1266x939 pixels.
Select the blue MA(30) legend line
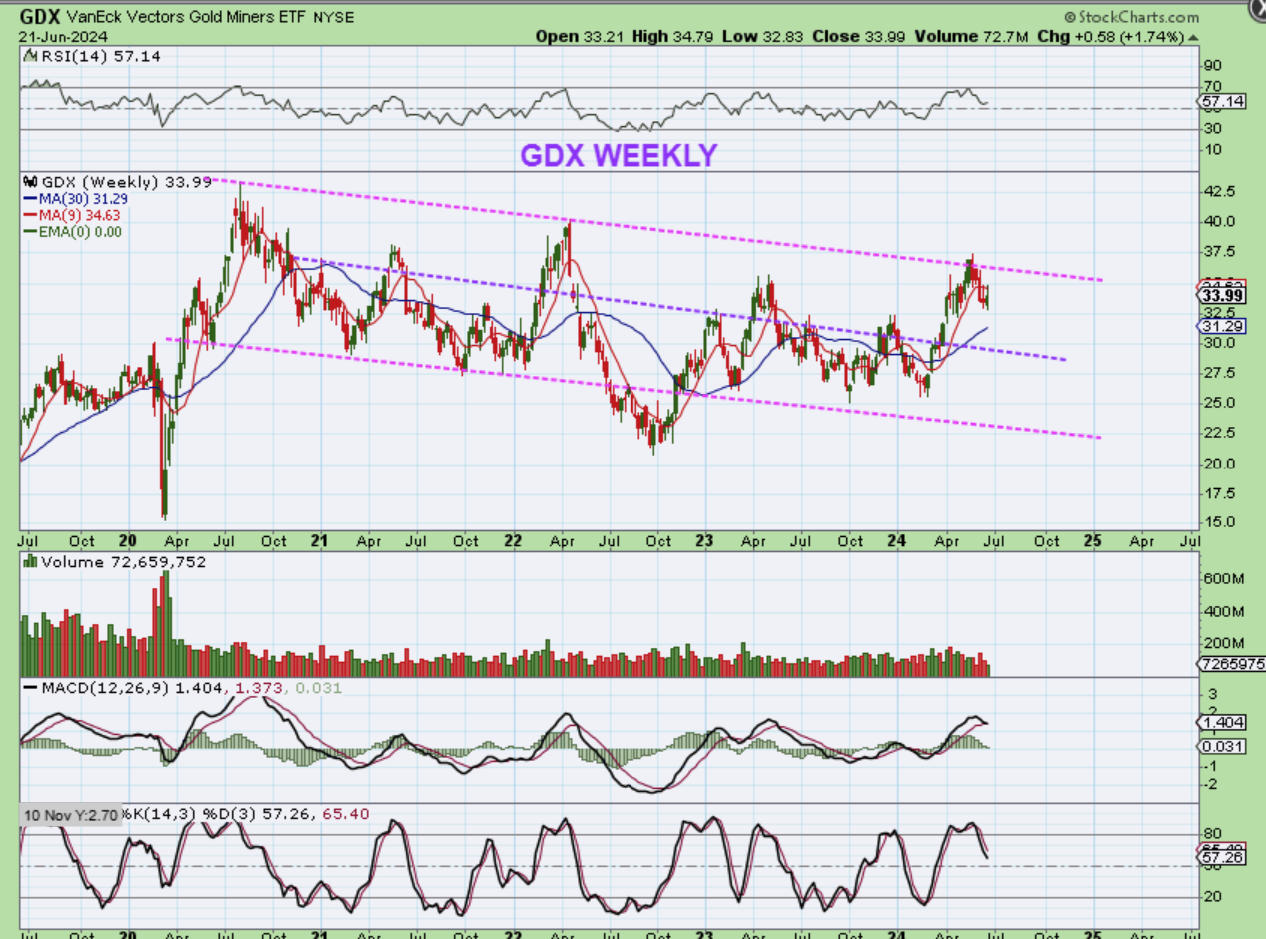pyautogui.click(x=28, y=199)
